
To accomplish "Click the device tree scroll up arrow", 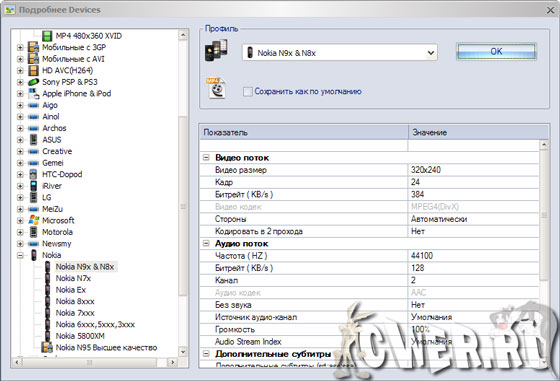I will [183, 35].
